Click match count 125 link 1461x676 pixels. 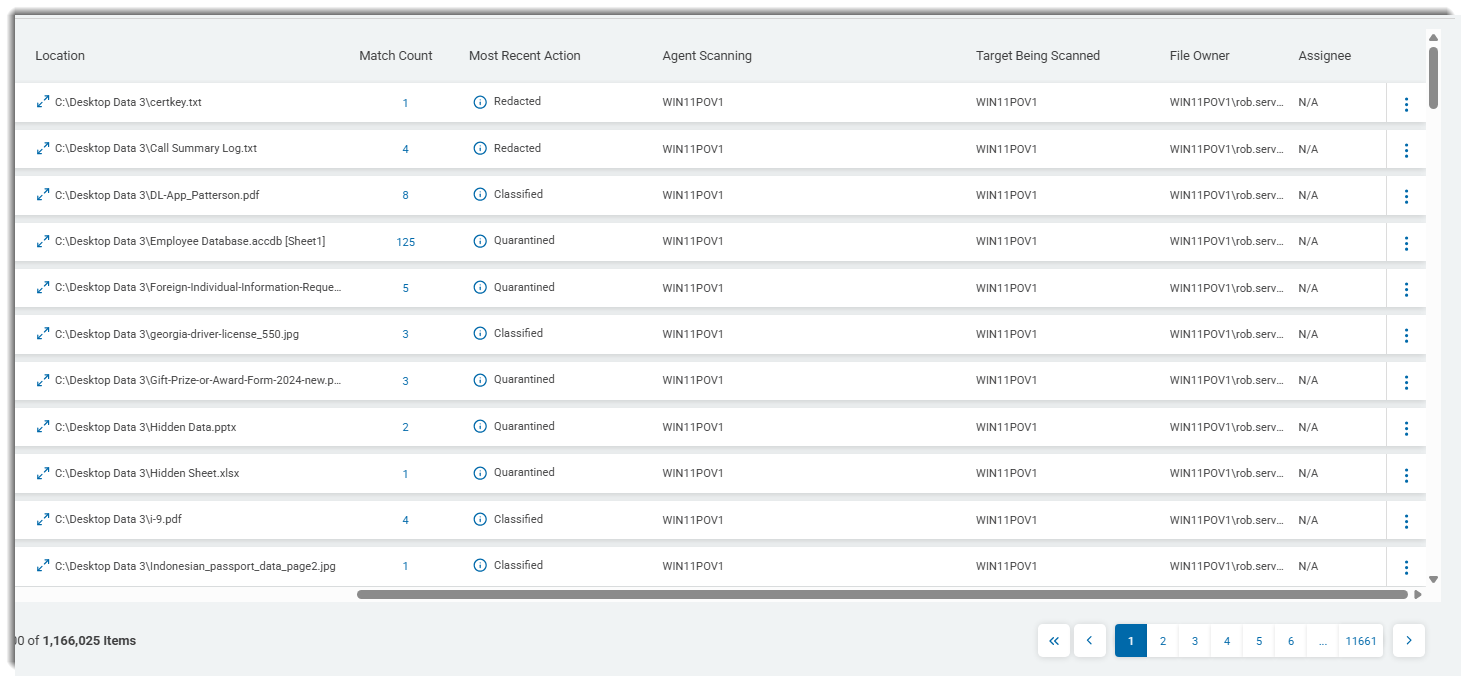point(405,242)
